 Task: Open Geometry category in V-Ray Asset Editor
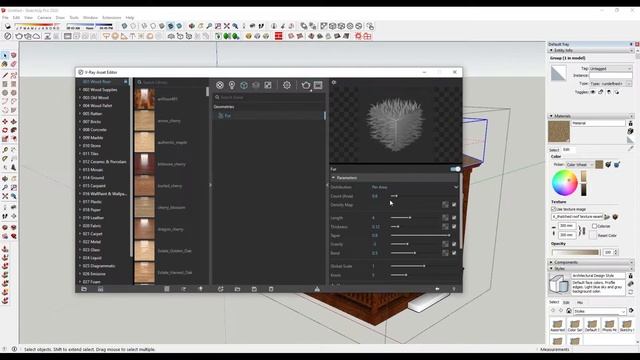tap(244, 85)
